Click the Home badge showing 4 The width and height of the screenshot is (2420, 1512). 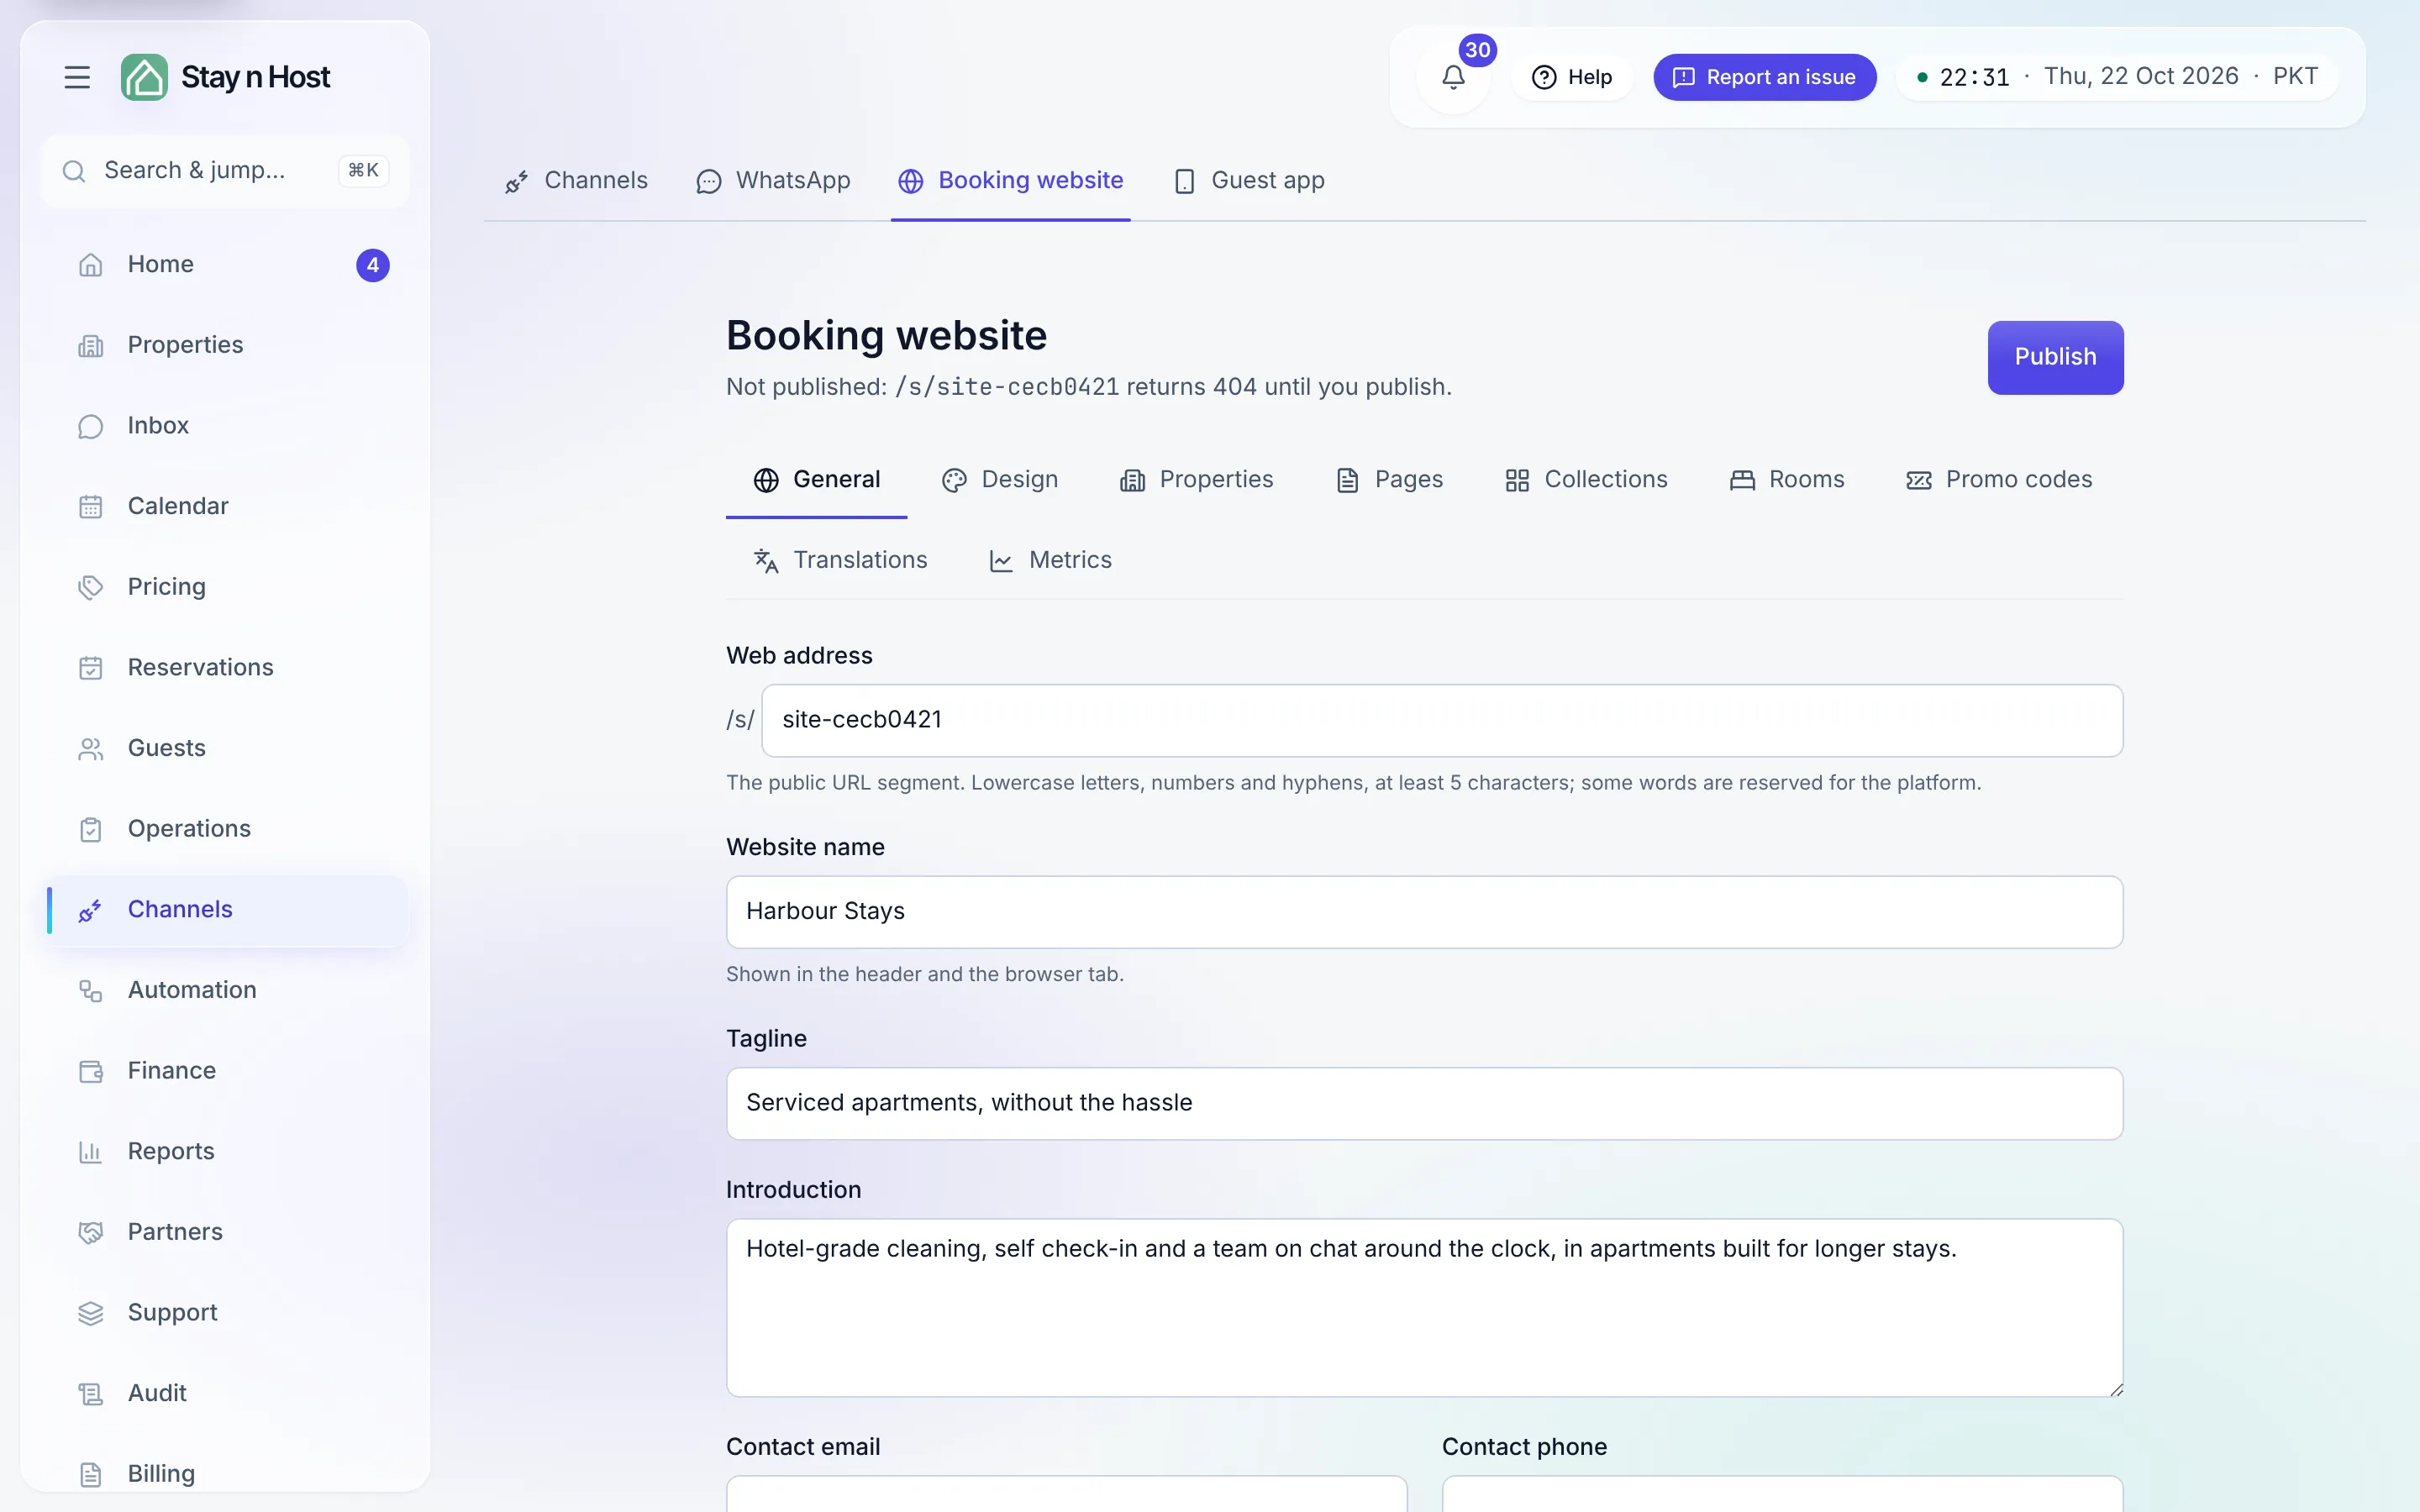pyautogui.click(x=373, y=265)
